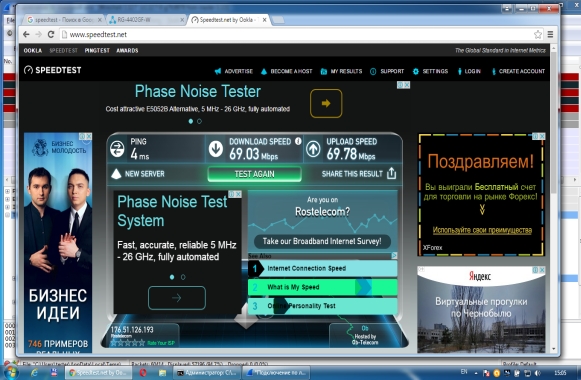Bookmark the page with the star icon
This screenshot has width=581, height=380.
[538, 34]
